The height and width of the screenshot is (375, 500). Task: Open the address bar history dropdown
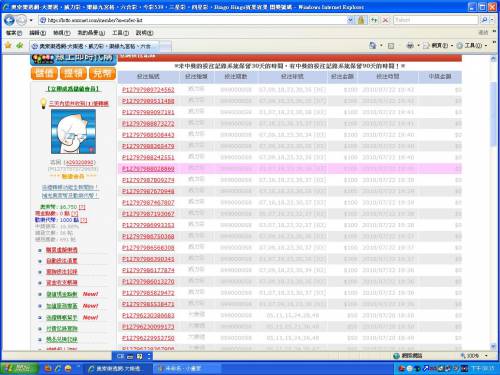click(x=350, y=20)
